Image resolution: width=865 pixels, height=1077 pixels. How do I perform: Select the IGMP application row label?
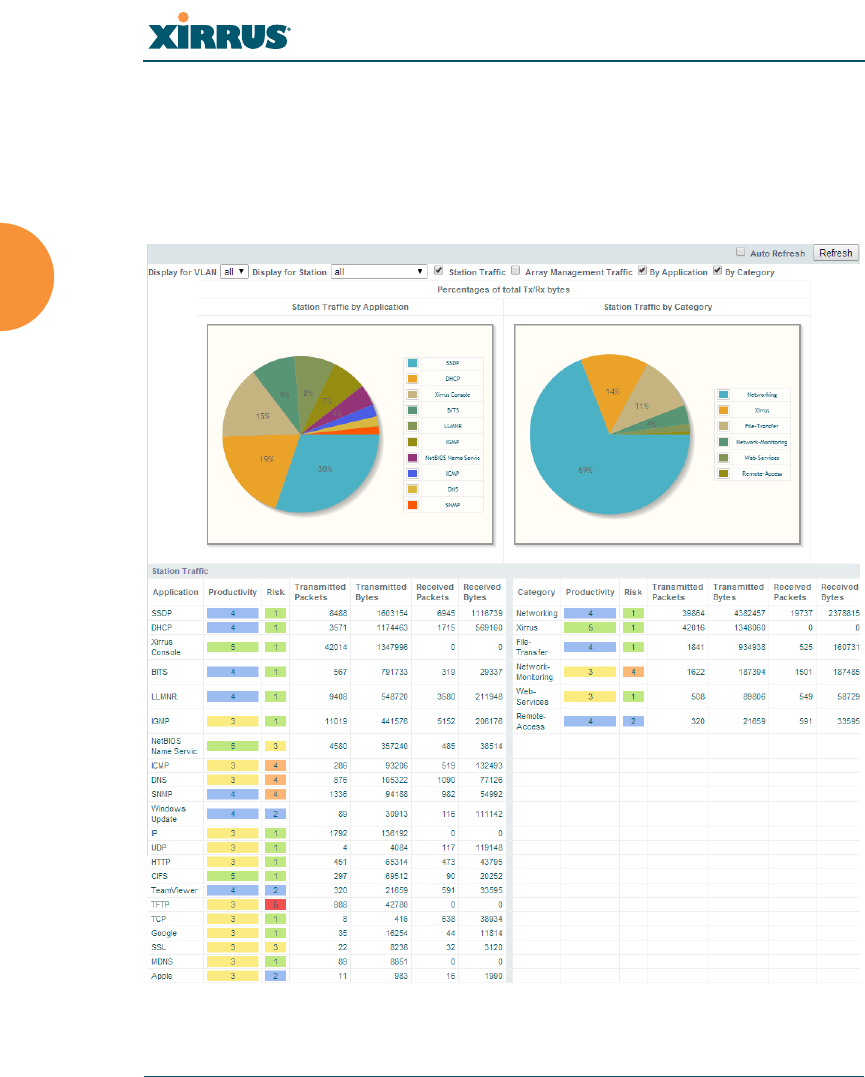(160, 721)
